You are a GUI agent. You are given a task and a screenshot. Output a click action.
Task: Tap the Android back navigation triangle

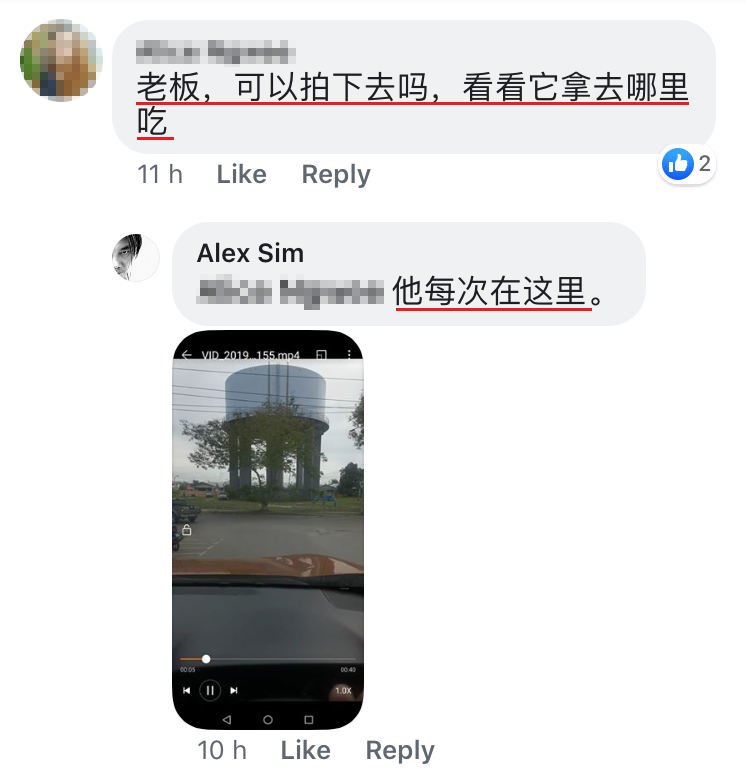click(227, 720)
